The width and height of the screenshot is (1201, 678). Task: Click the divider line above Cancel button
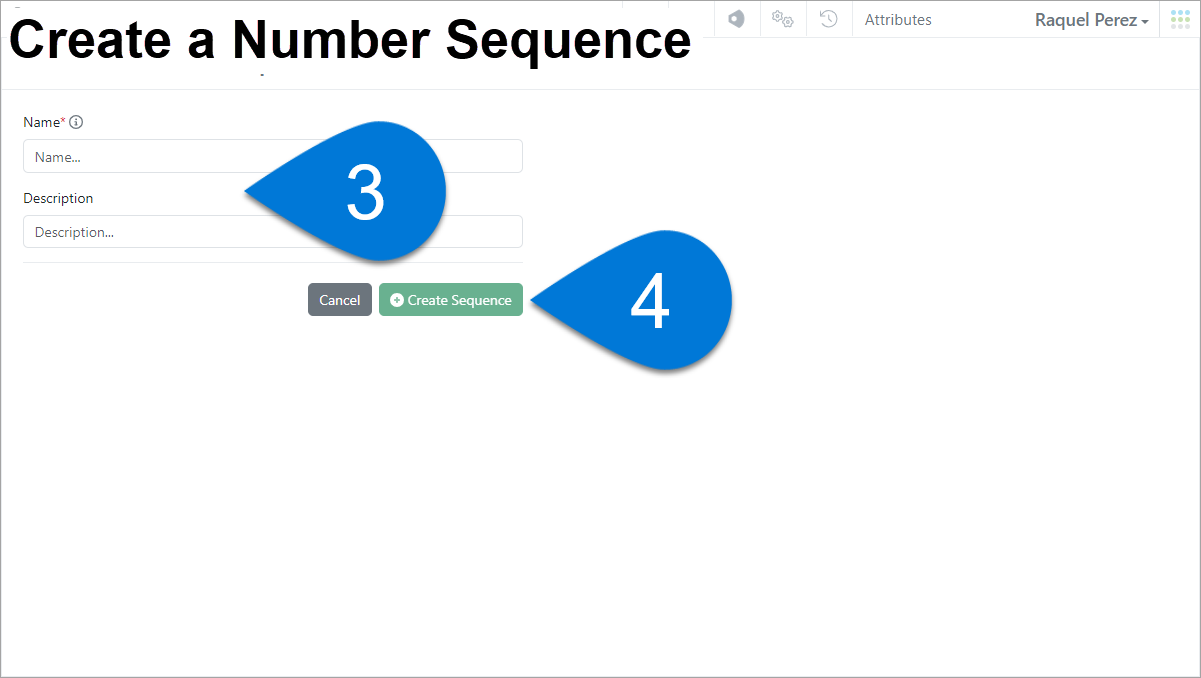pos(273,262)
